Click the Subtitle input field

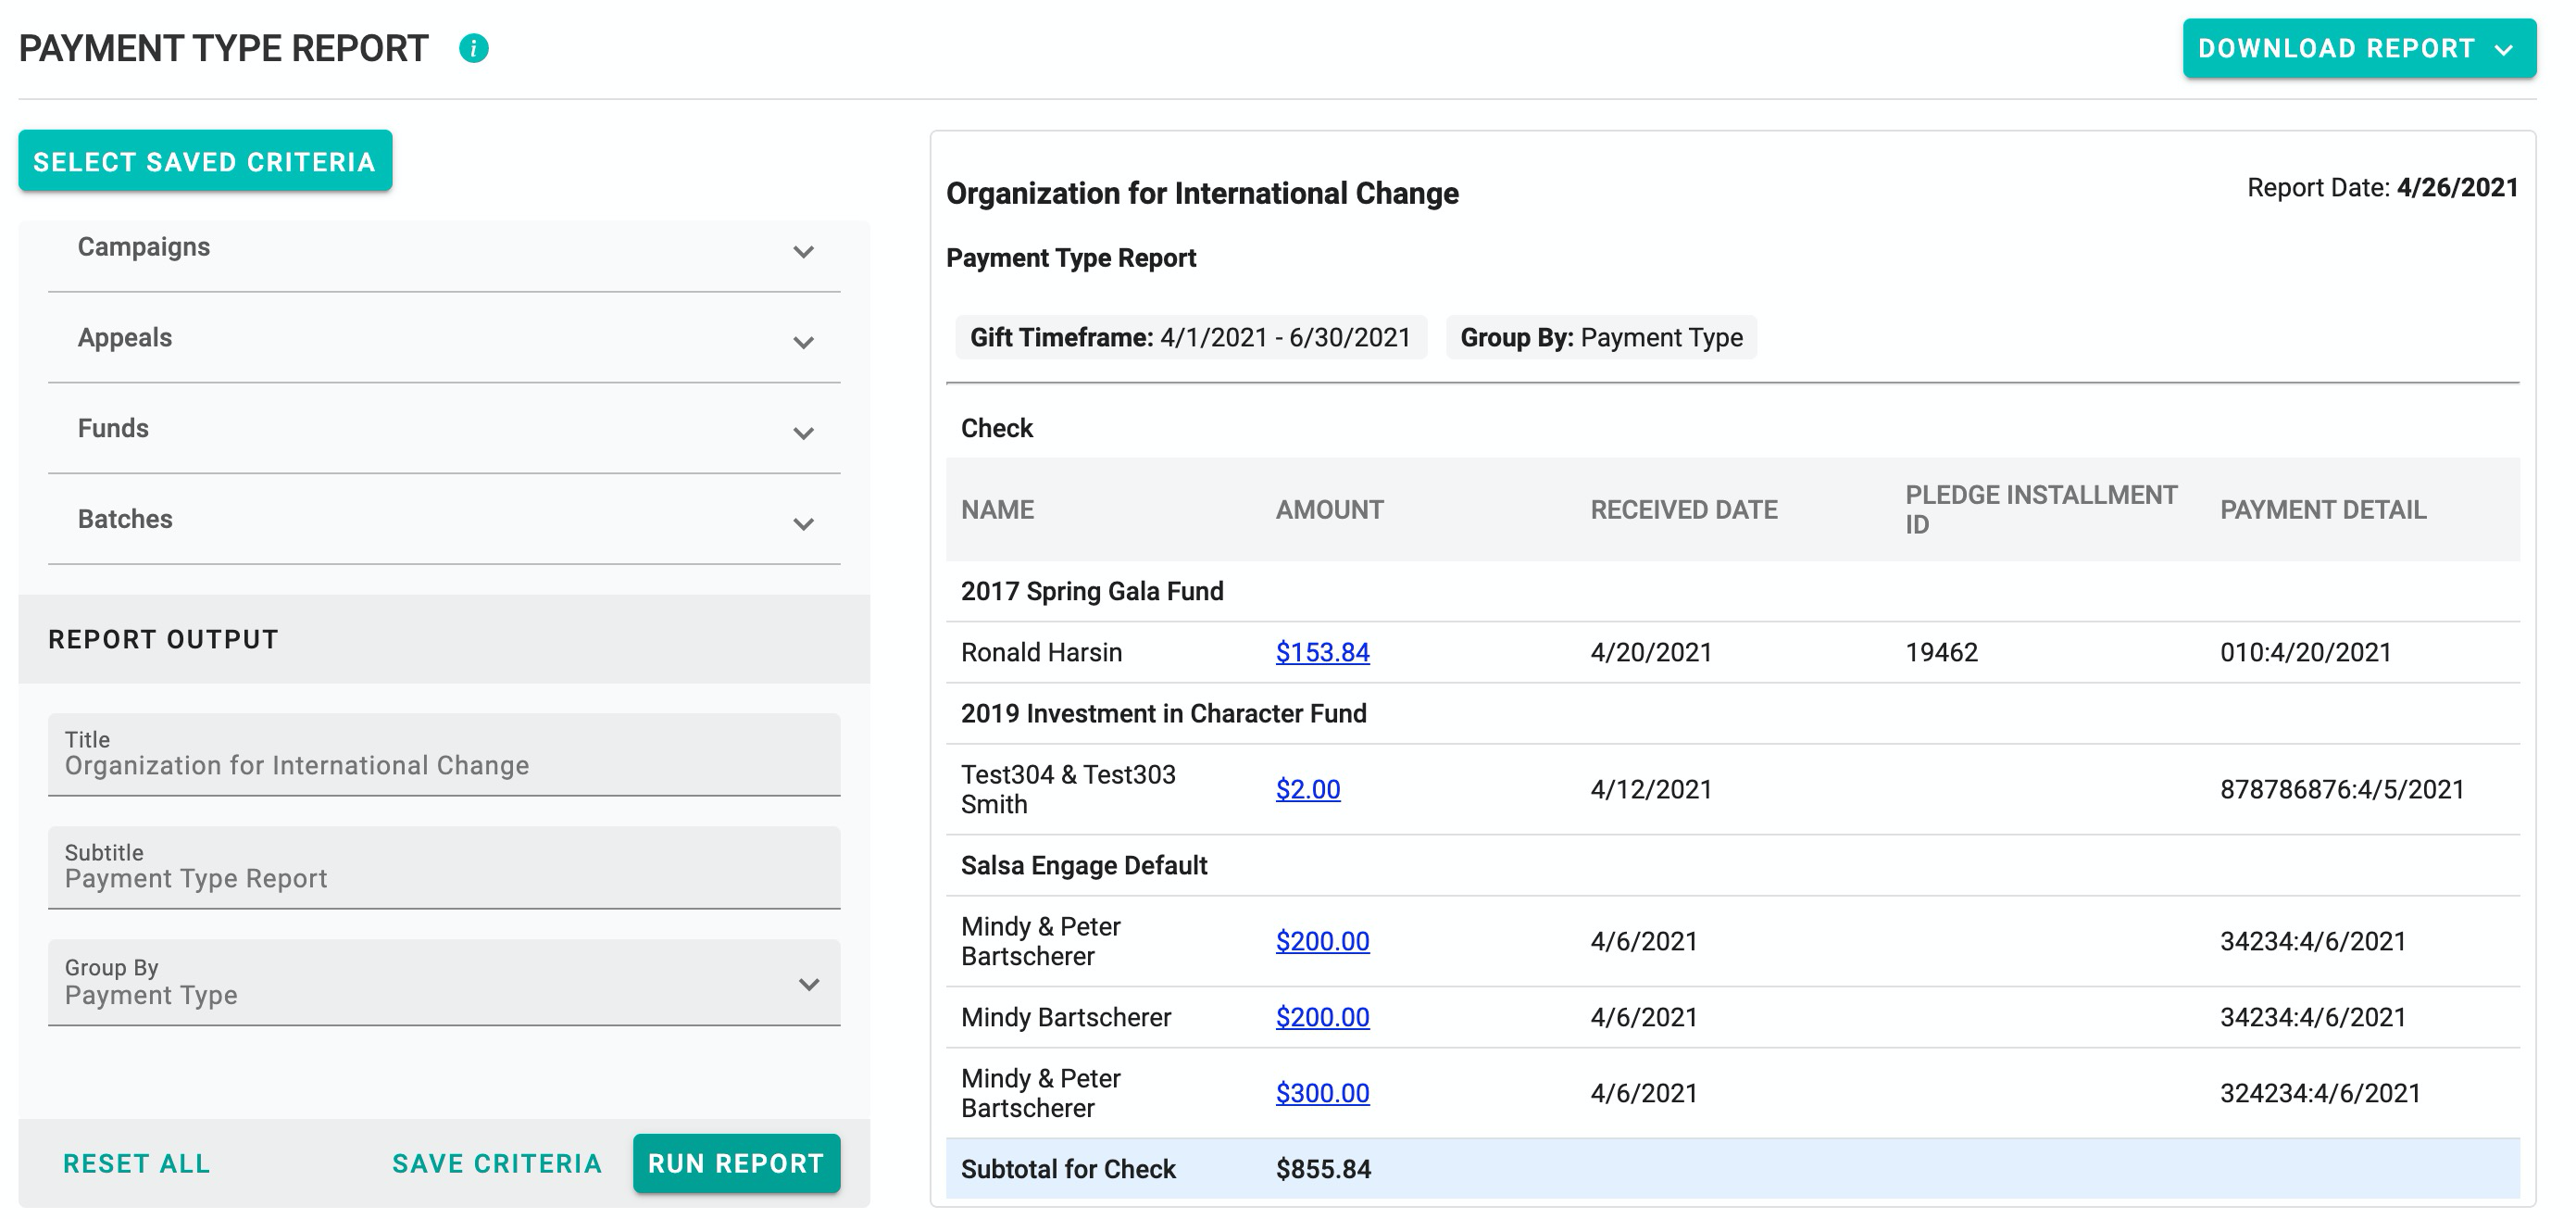click(444, 868)
